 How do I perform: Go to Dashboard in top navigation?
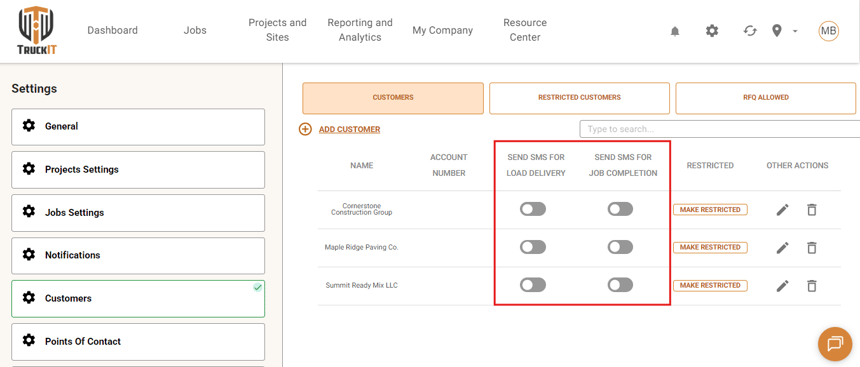pos(112,30)
